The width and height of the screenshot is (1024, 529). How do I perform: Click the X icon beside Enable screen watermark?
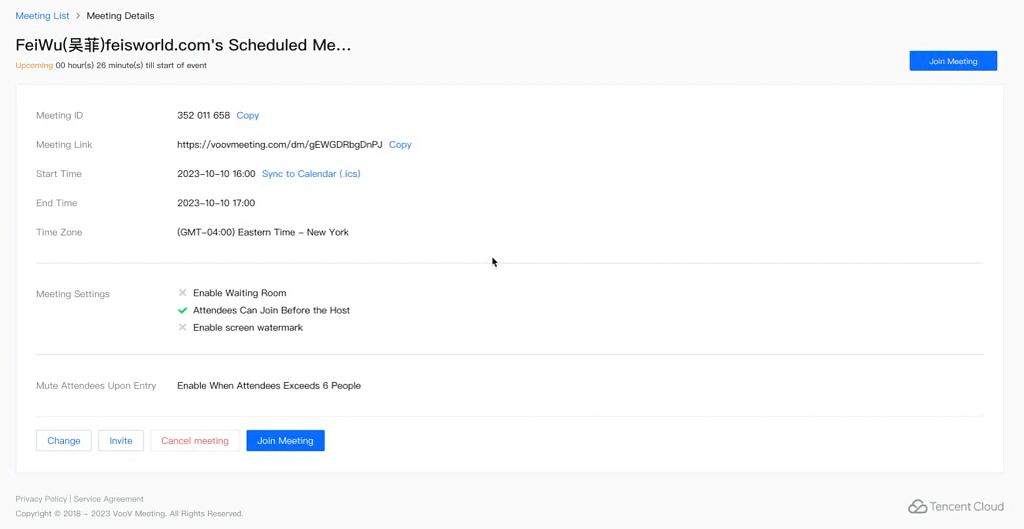click(182, 328)
